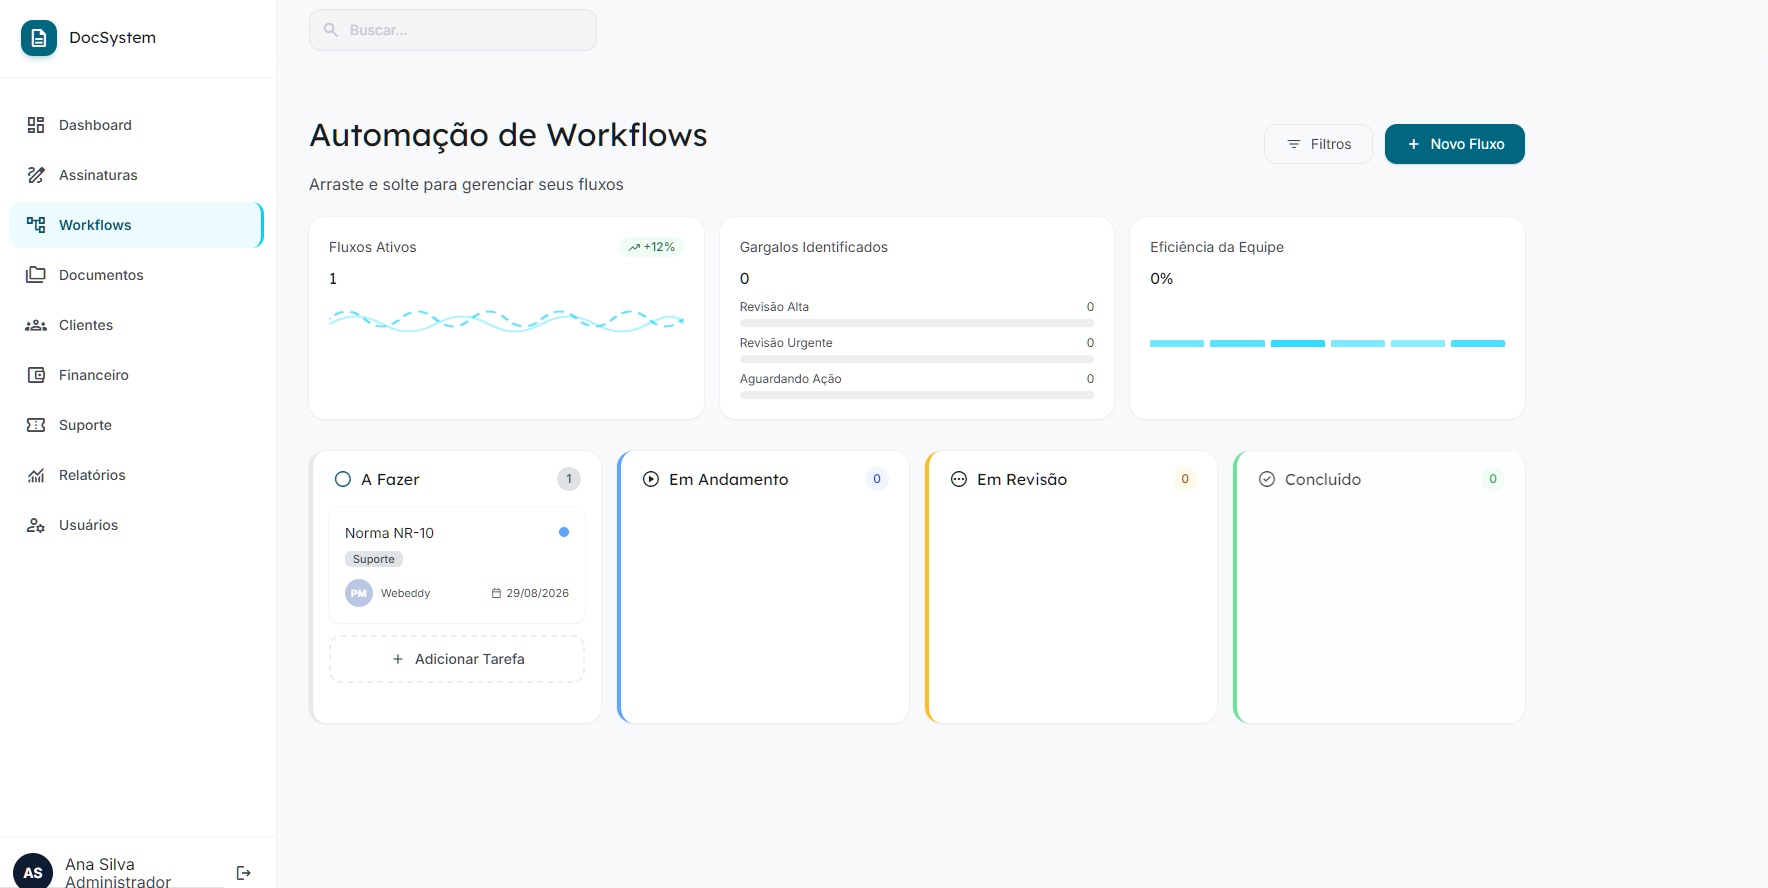The image size is (1768, 888).
Task: Click the Suporte ticket icon
Action: pos(36,425)
